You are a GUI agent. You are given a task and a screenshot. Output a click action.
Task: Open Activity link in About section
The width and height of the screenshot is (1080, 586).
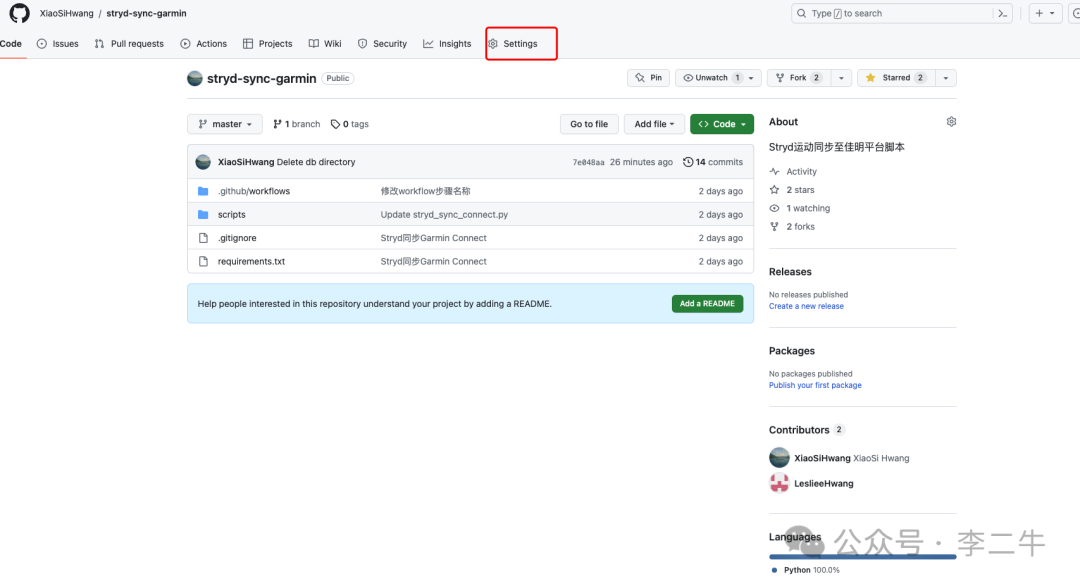793,171
